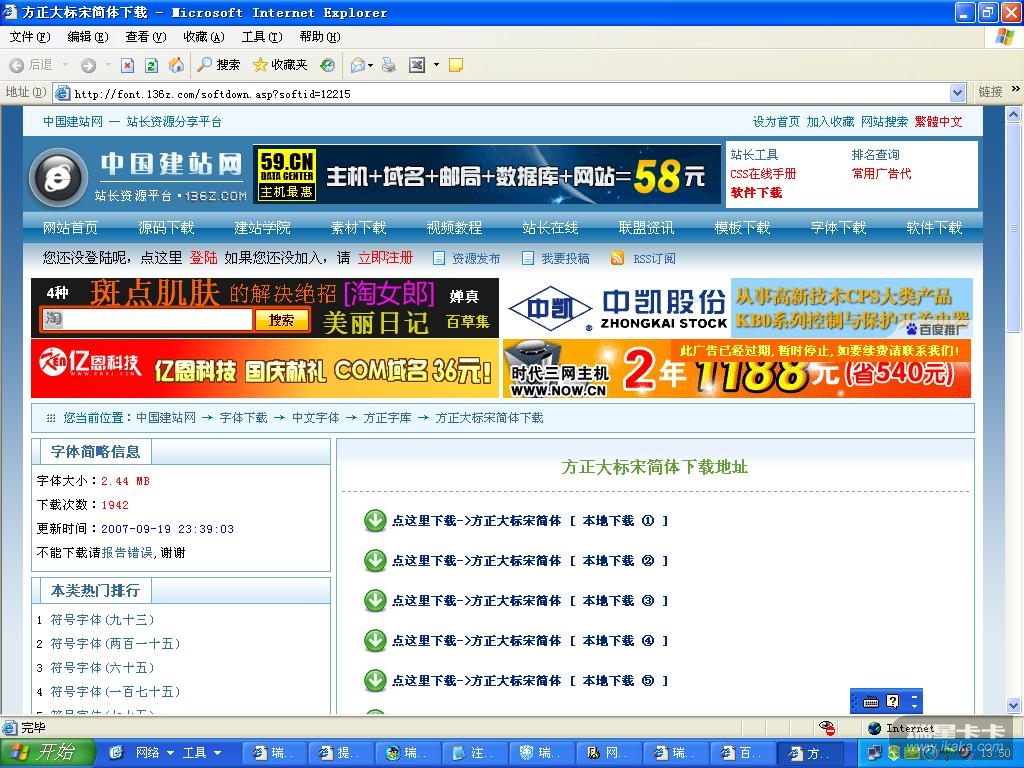This screenshot has height=768, width=1024.
Task: Click the 59.CN 58元 hosting banner
Action: coord(486,174)
